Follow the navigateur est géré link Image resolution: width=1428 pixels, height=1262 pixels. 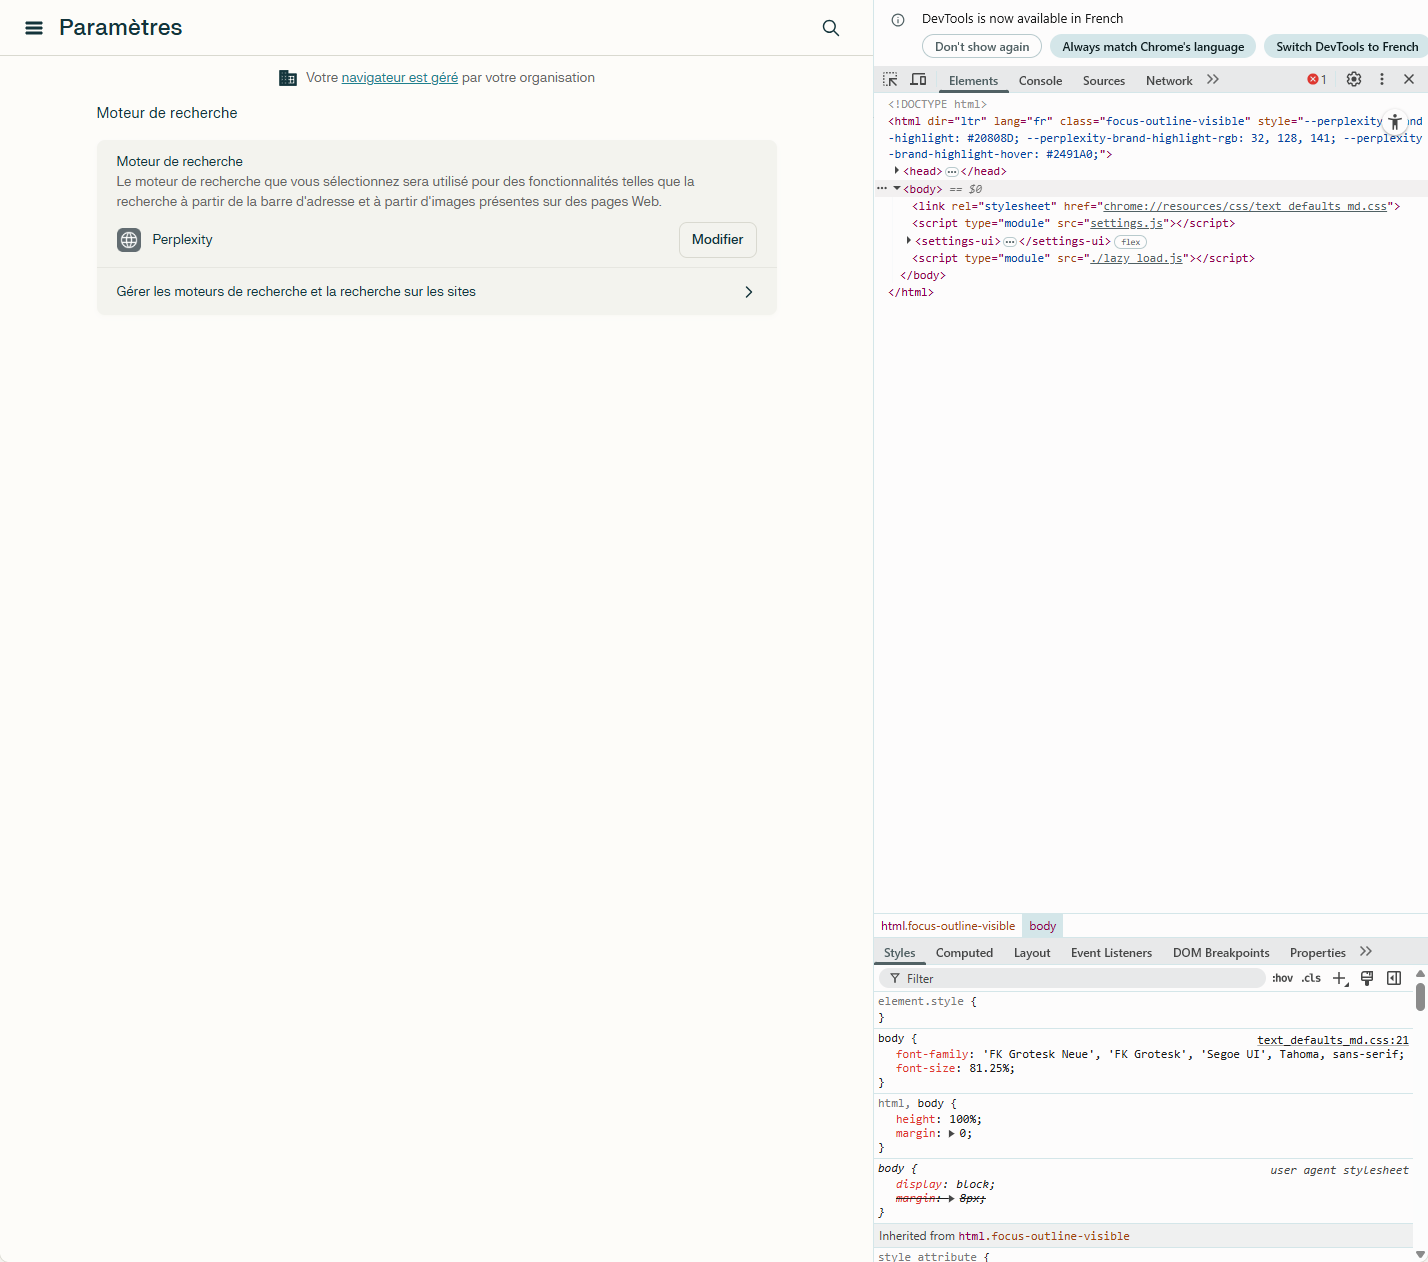click(x=399, y=77)
